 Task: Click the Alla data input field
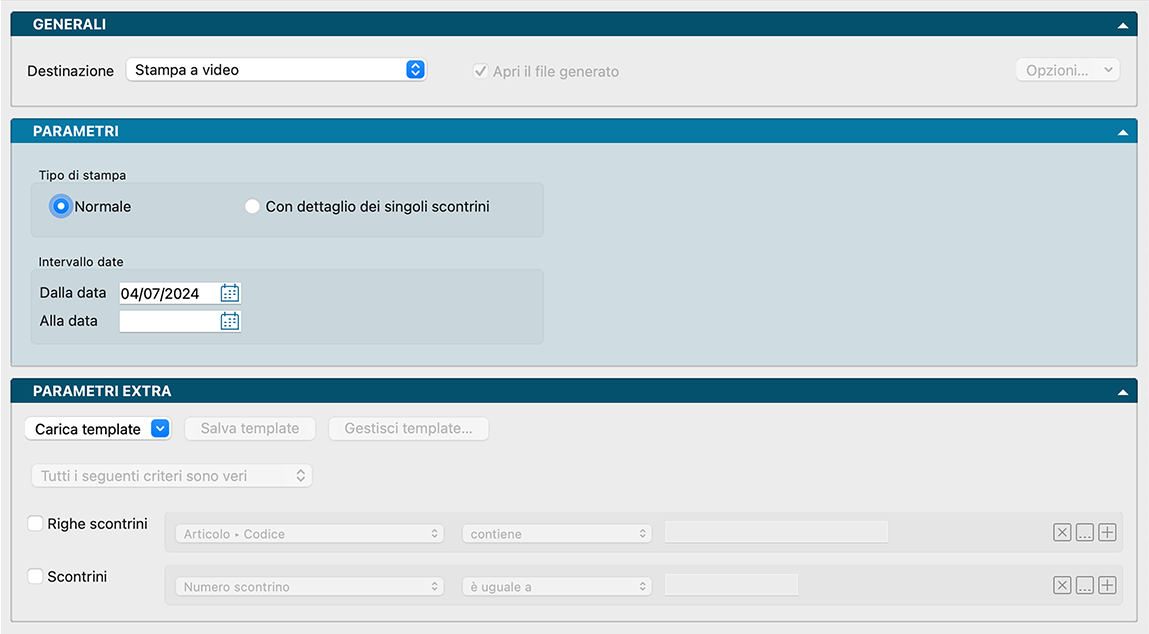pyautogui.click(x=168, y=321)
